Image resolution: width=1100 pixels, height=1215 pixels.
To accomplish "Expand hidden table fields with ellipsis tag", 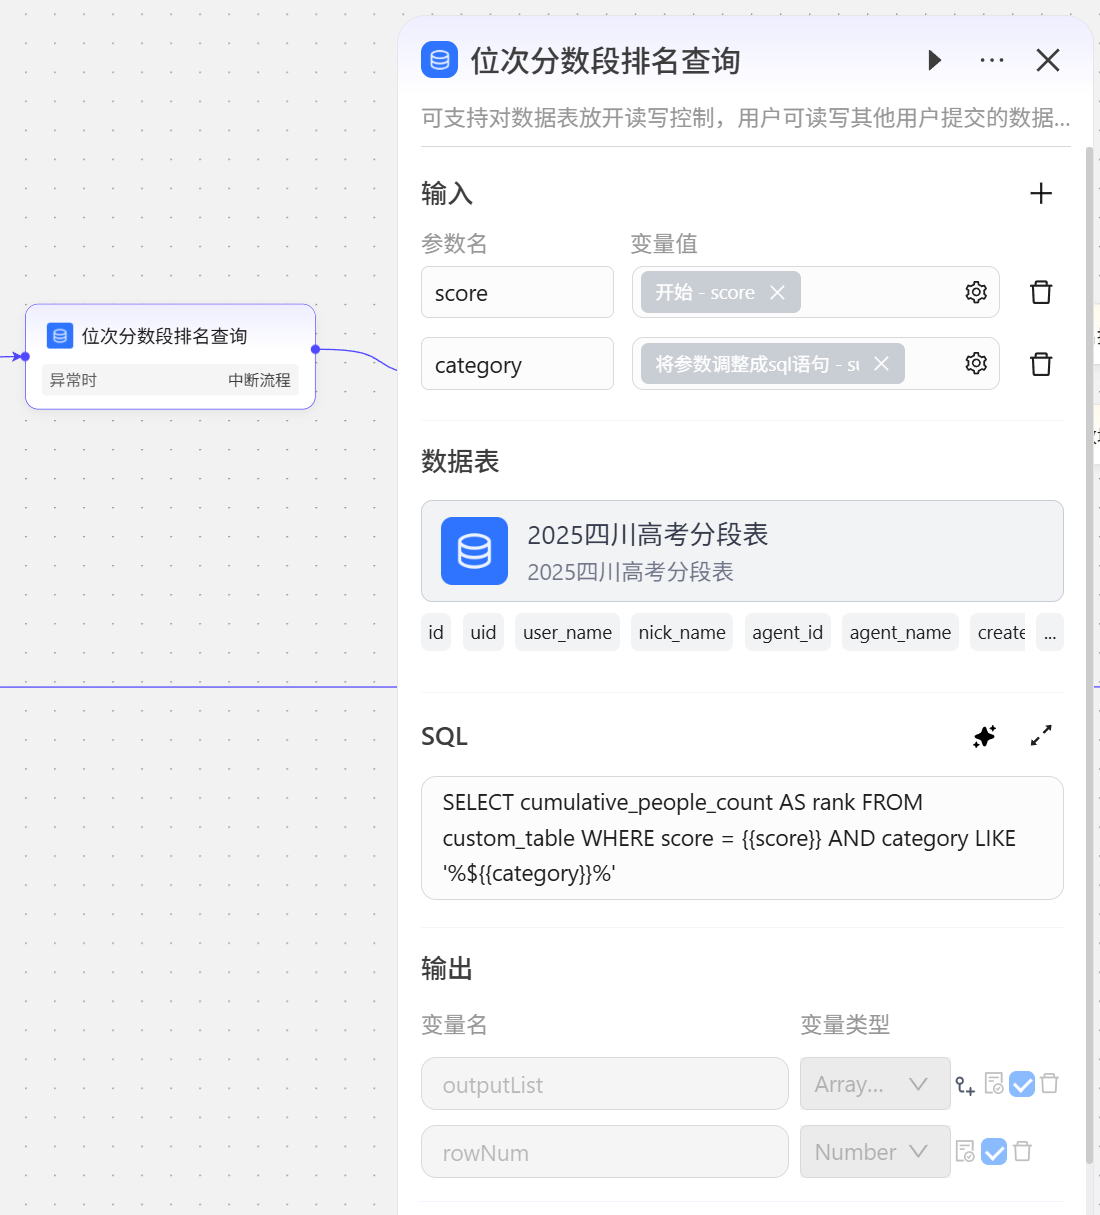I will pyautogui.click(x=1049, y=633).
